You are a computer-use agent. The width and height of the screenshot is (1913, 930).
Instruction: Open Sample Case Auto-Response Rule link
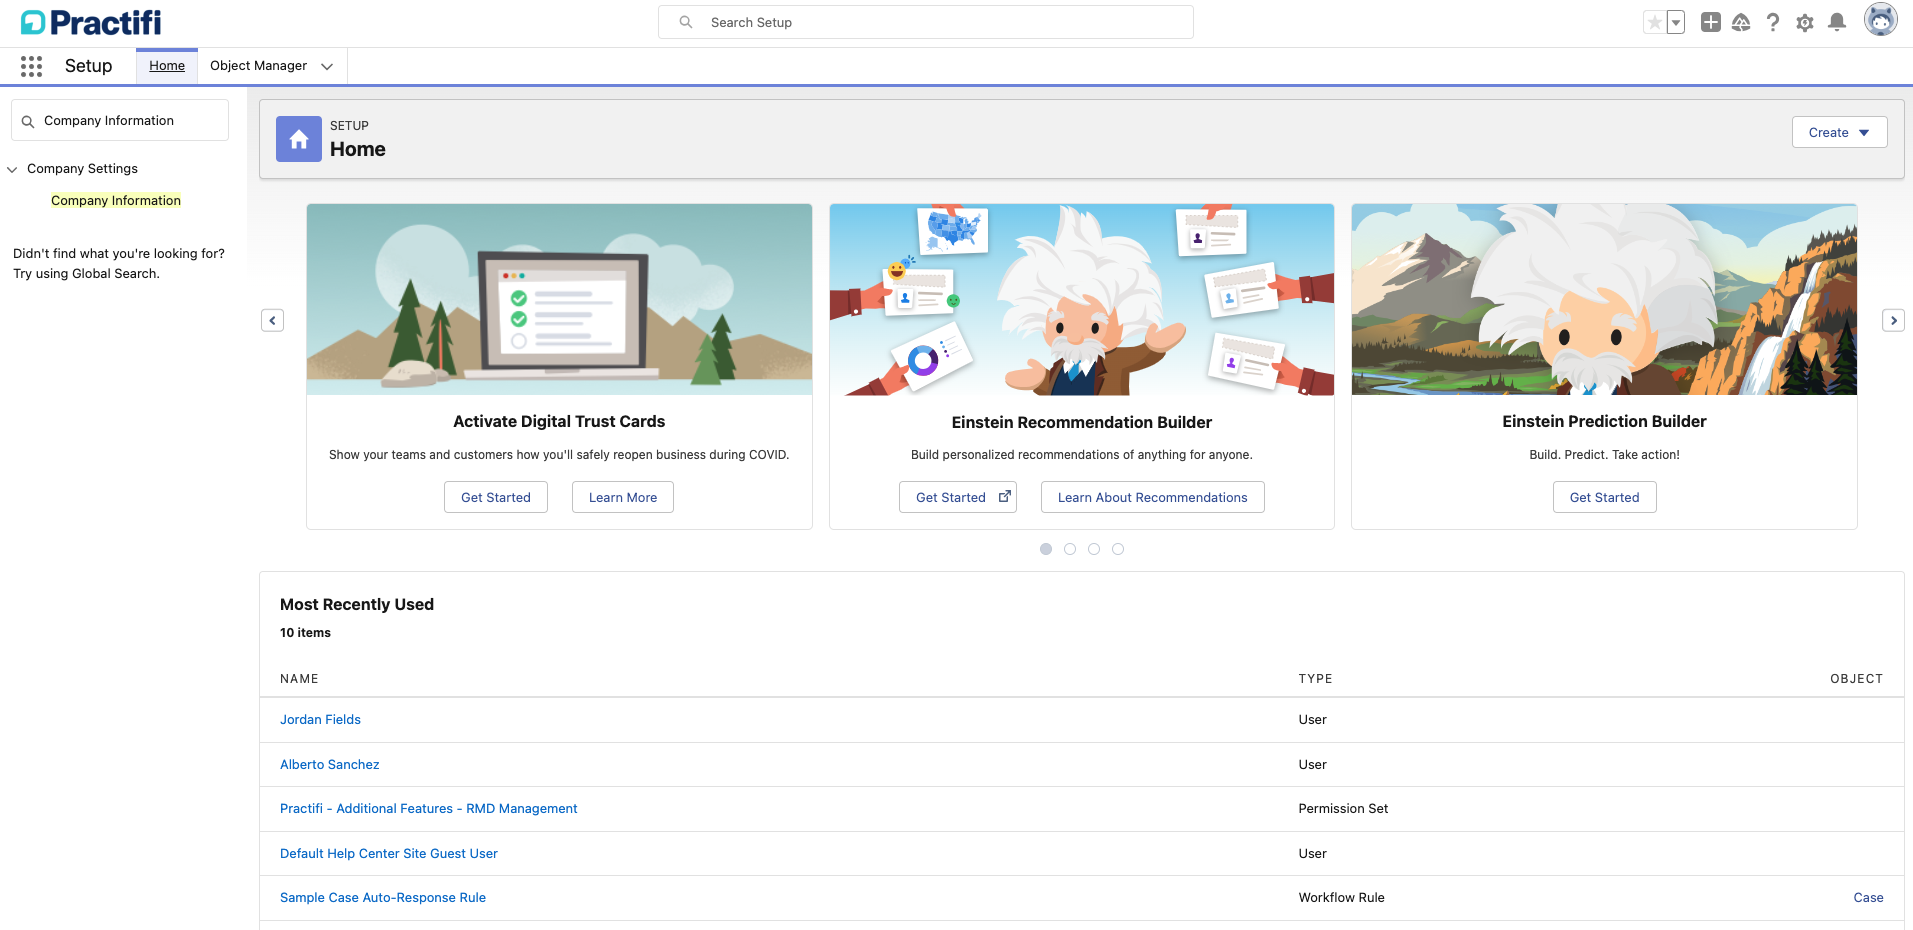[x=383, y=898]
